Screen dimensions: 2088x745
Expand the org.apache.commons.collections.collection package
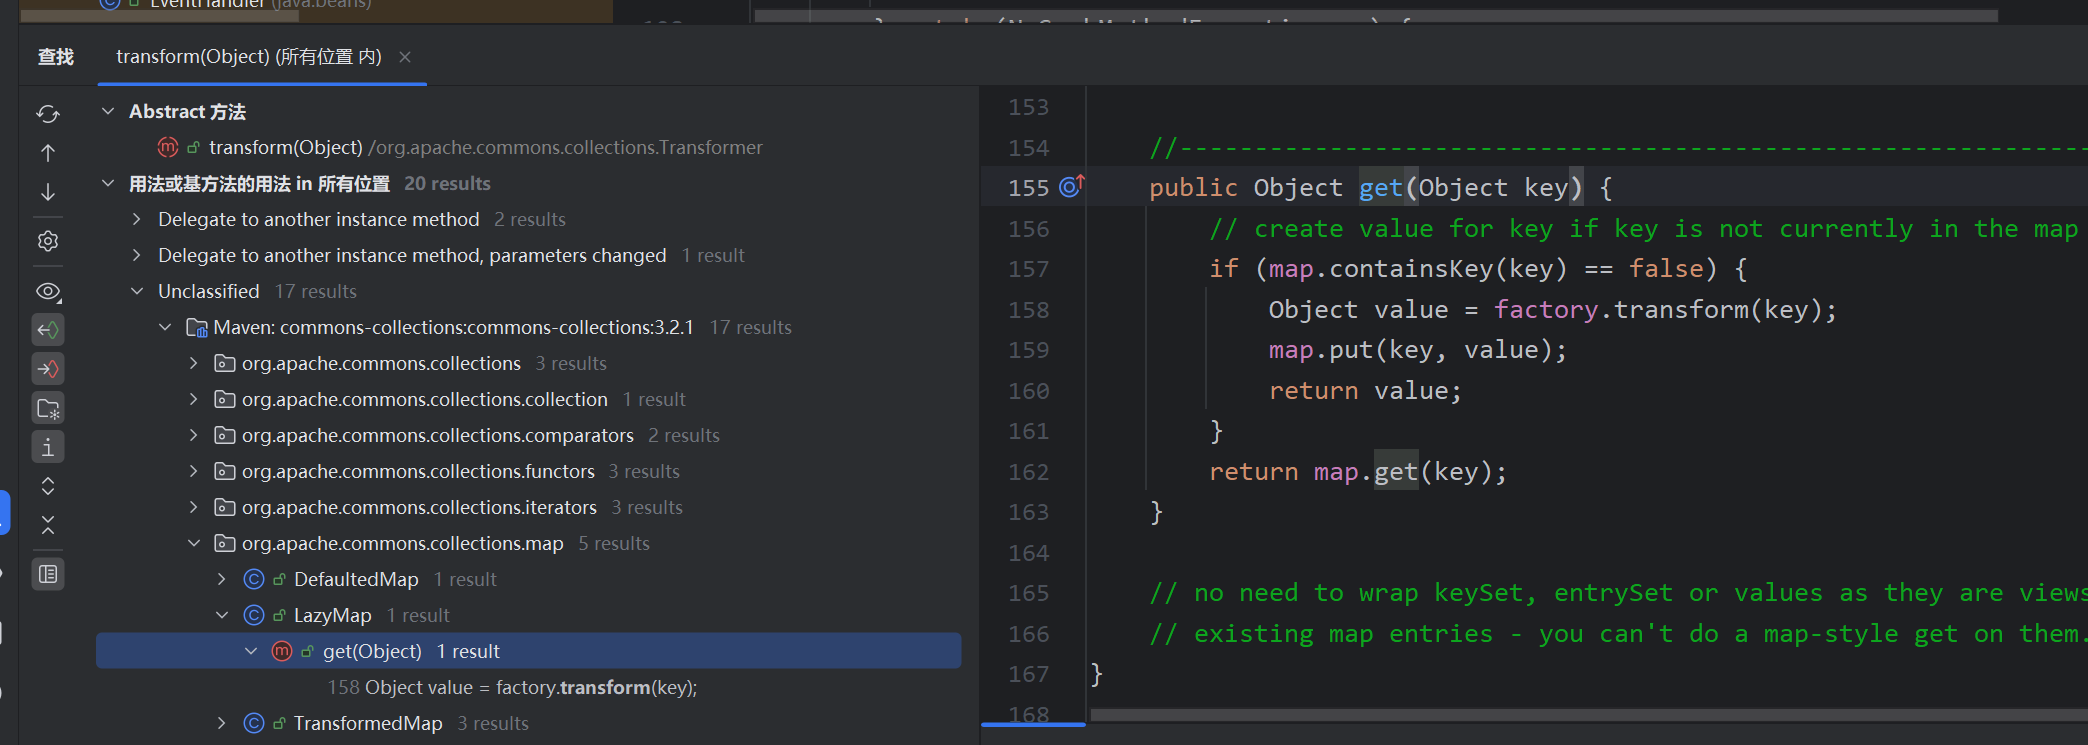(194, 399)
